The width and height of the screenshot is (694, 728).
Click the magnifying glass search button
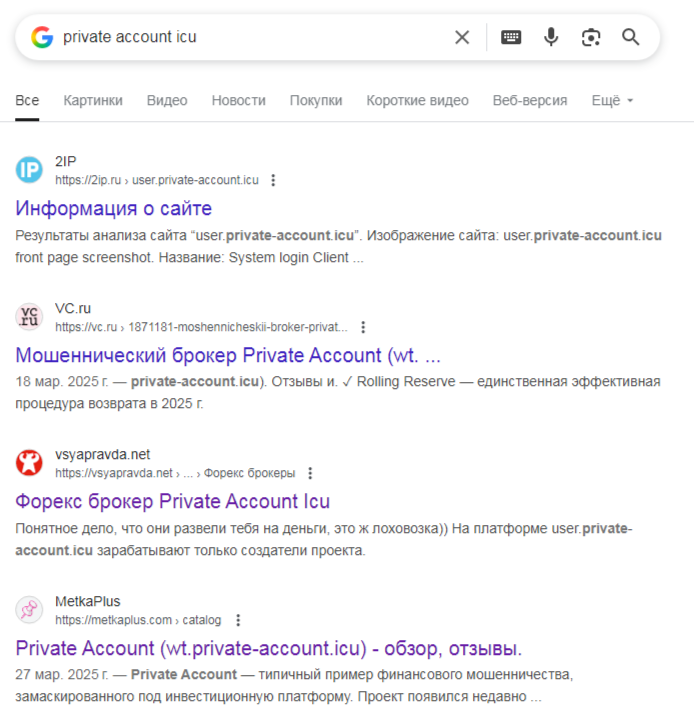click(631, 37)
